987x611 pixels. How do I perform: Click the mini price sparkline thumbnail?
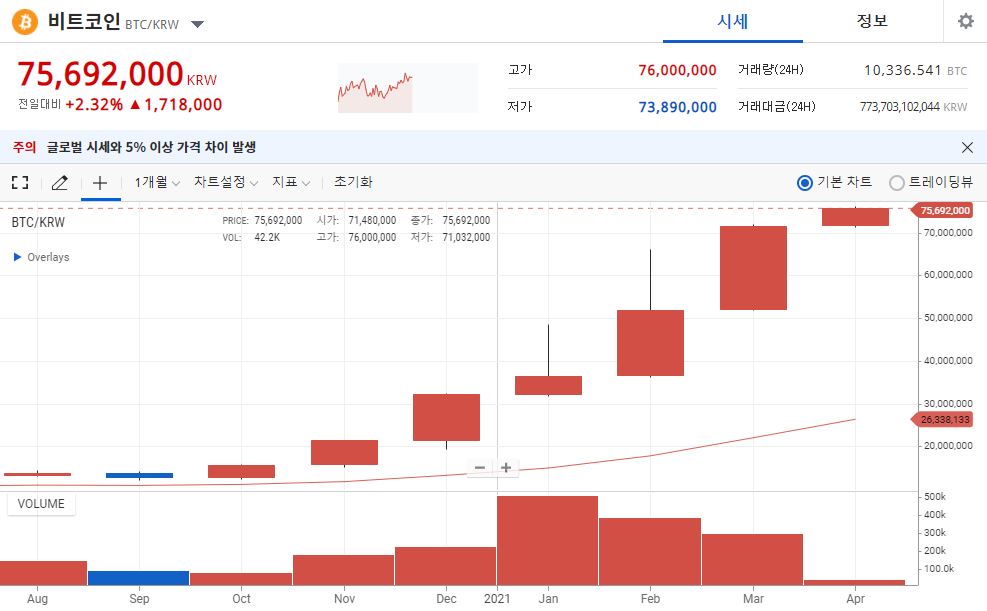407,88
